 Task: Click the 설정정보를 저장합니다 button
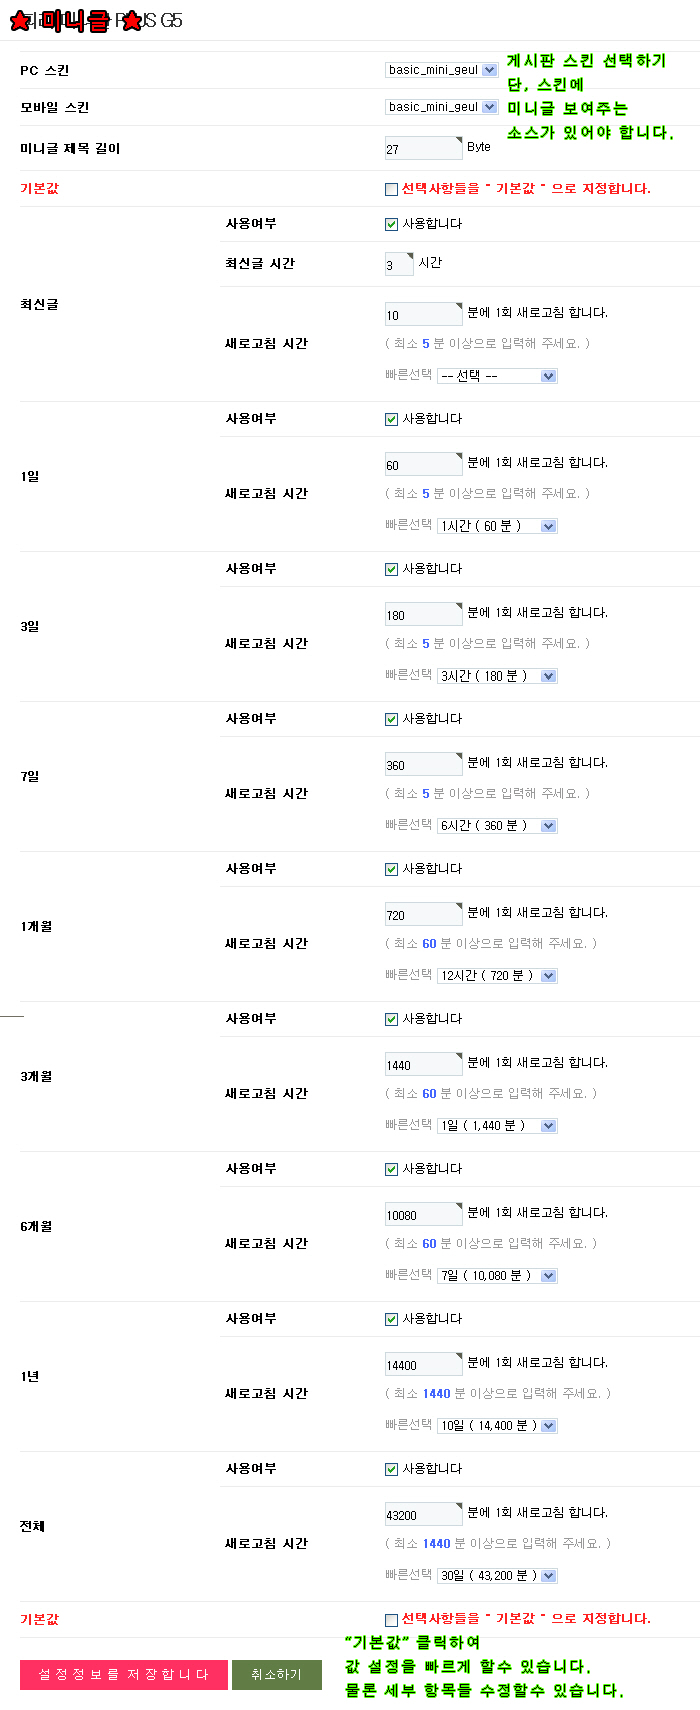(124, 1675)
